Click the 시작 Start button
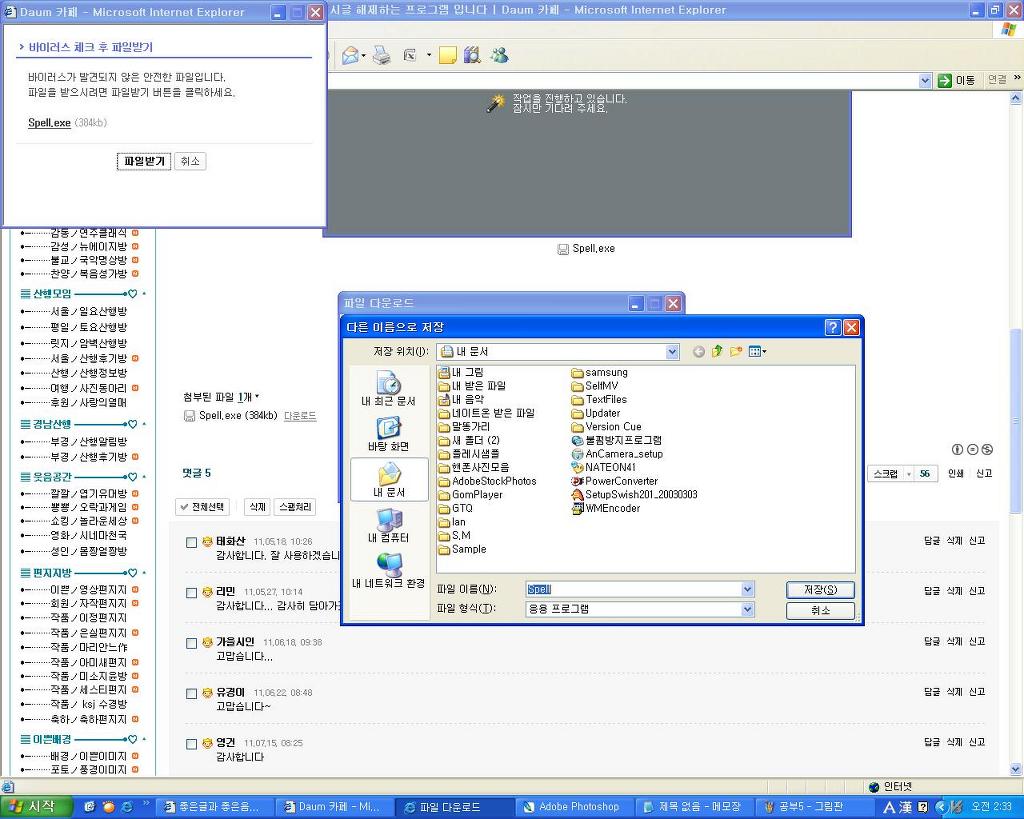This screenshot has height=819, width=1024. [x=36, y=807]
